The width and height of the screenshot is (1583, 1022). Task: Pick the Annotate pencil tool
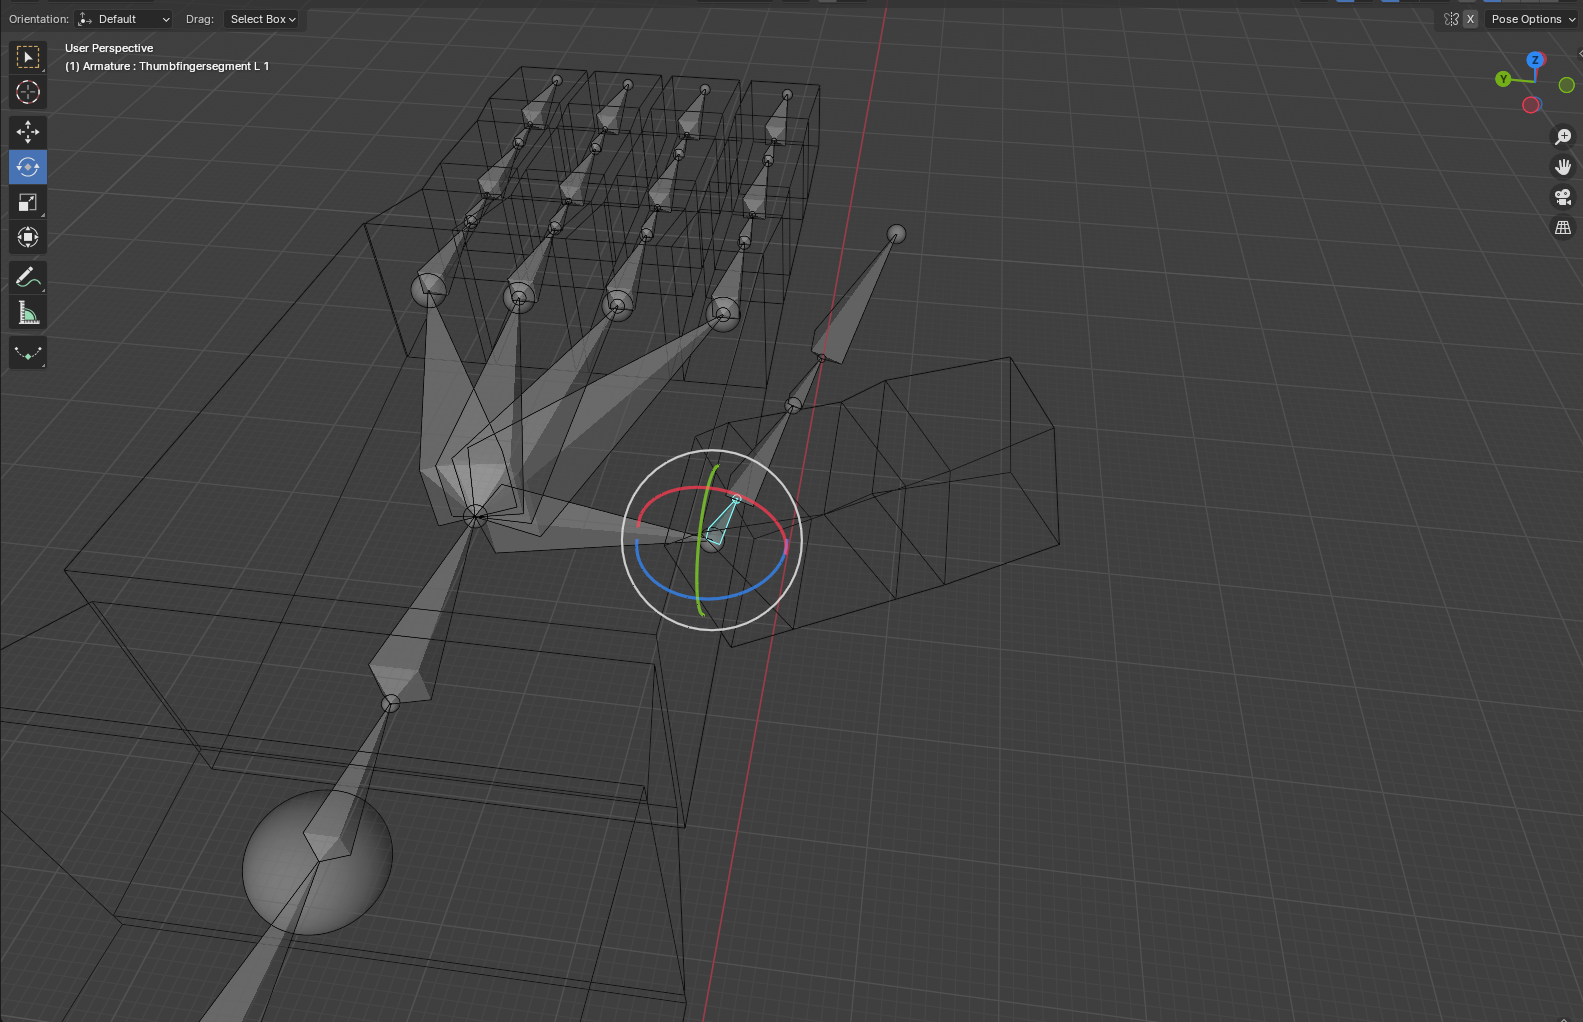pyautogui.click(x=28, y=277)
